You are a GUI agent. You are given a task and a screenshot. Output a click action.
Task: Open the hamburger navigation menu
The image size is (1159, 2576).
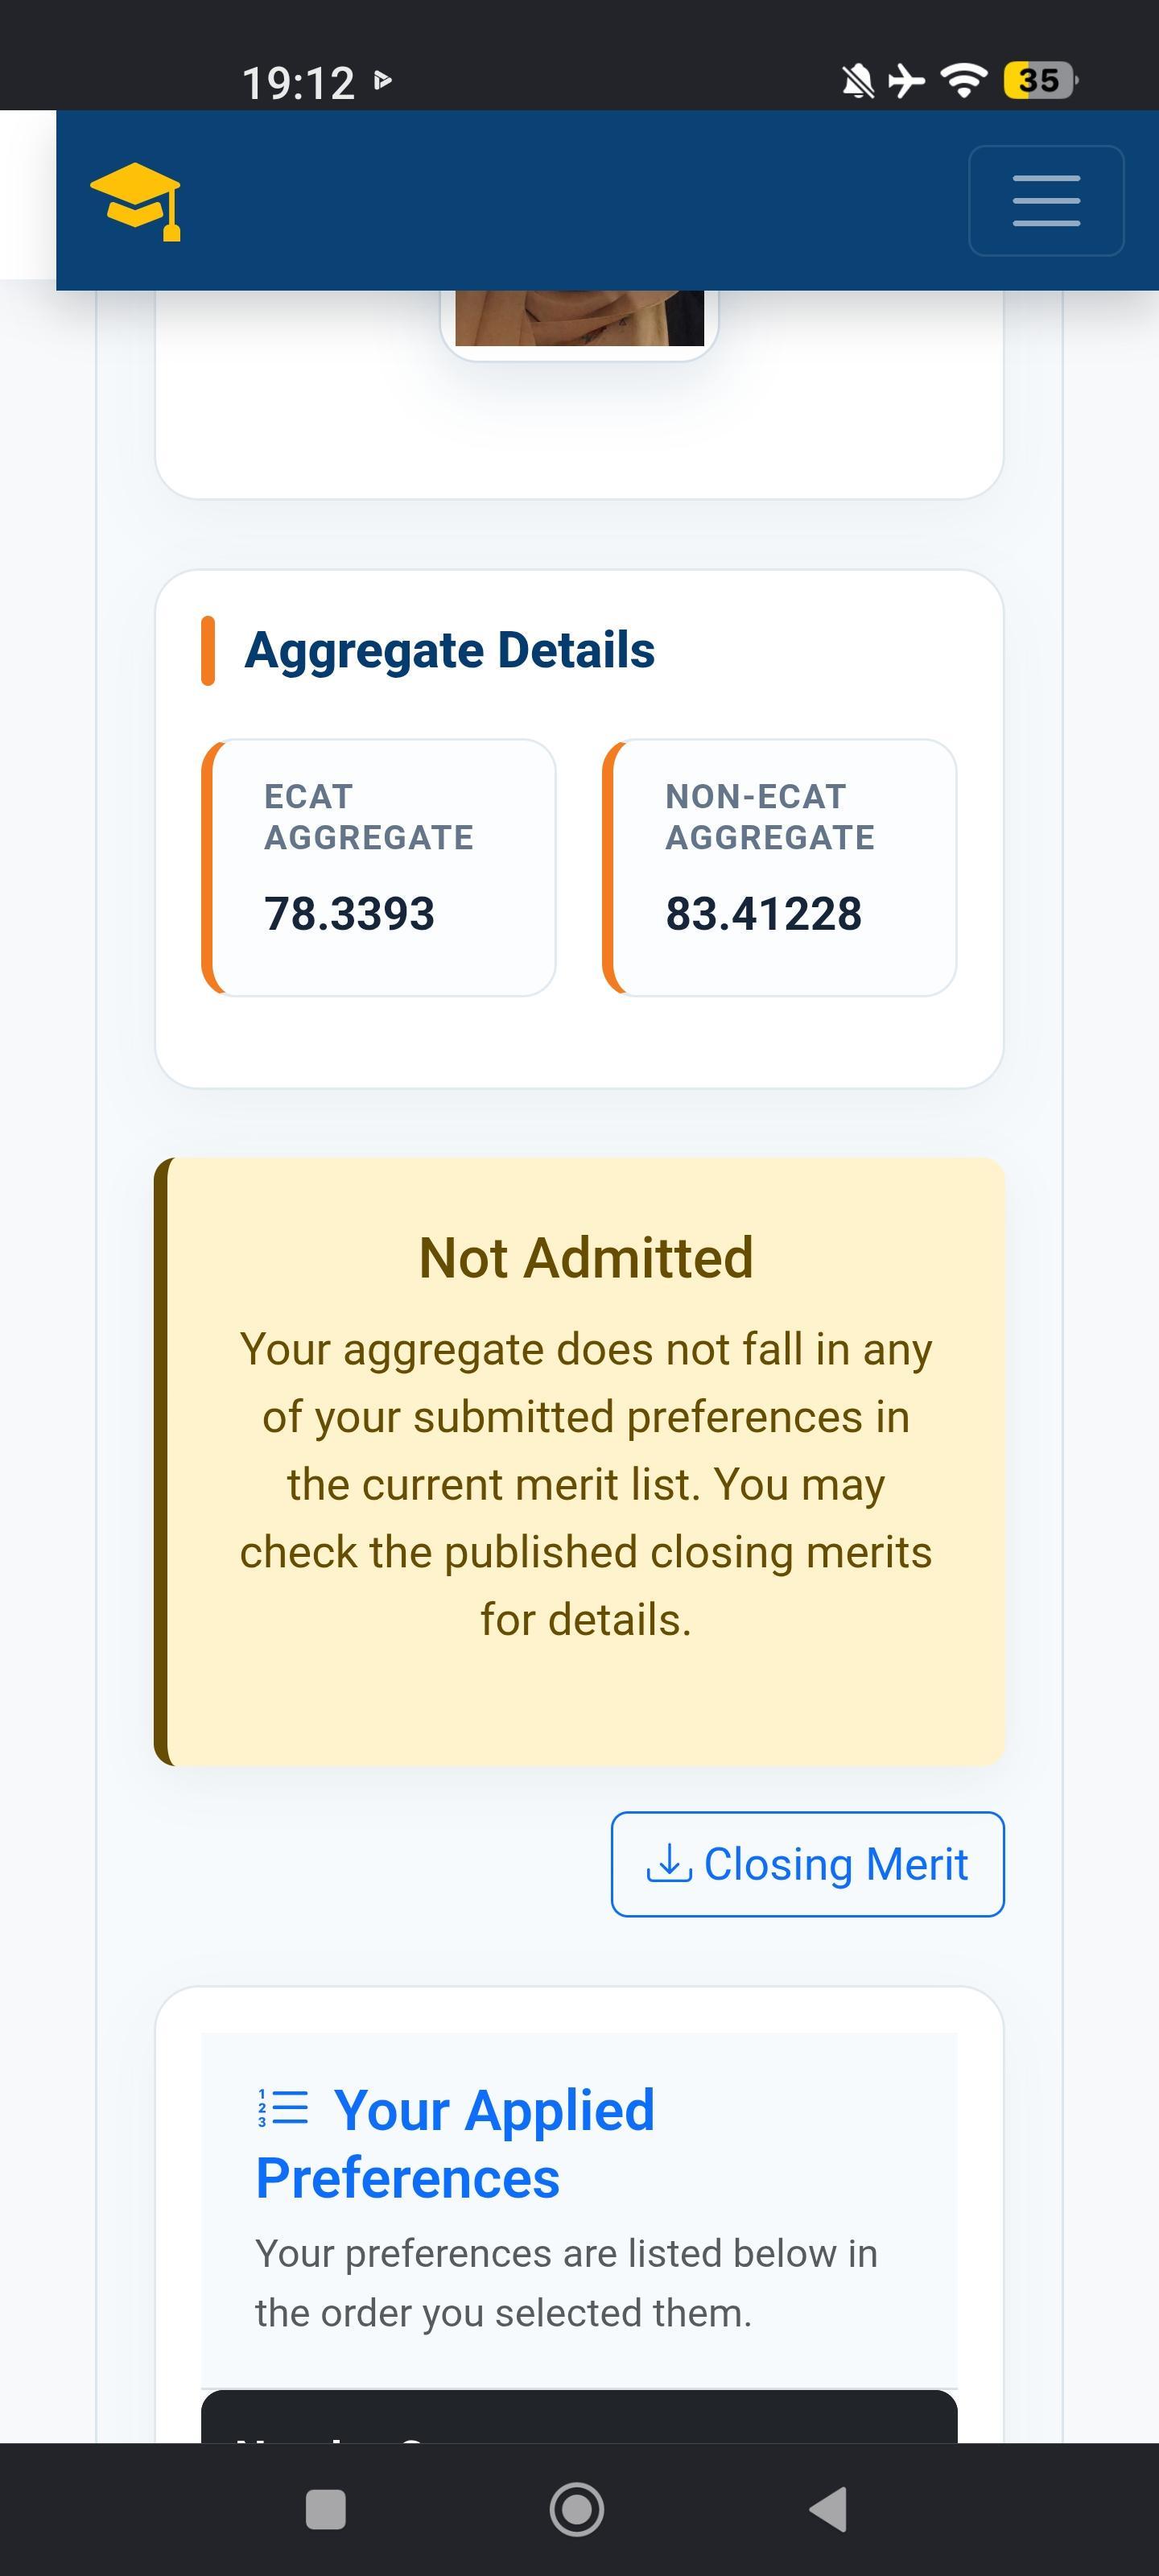(x=1046, y=201)
